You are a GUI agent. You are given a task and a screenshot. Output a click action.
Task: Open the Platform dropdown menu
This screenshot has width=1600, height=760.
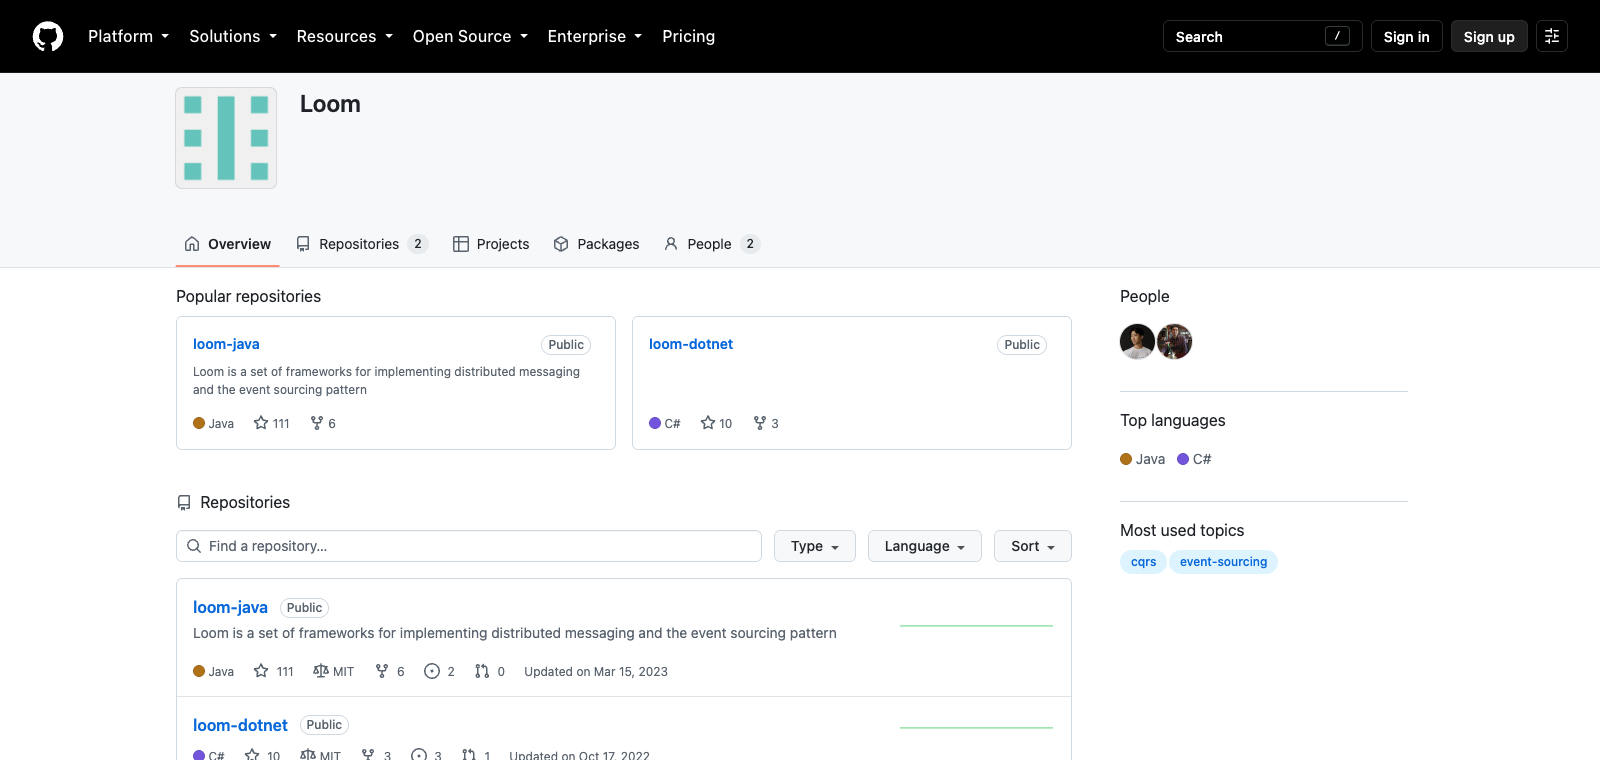click(129, 36)
